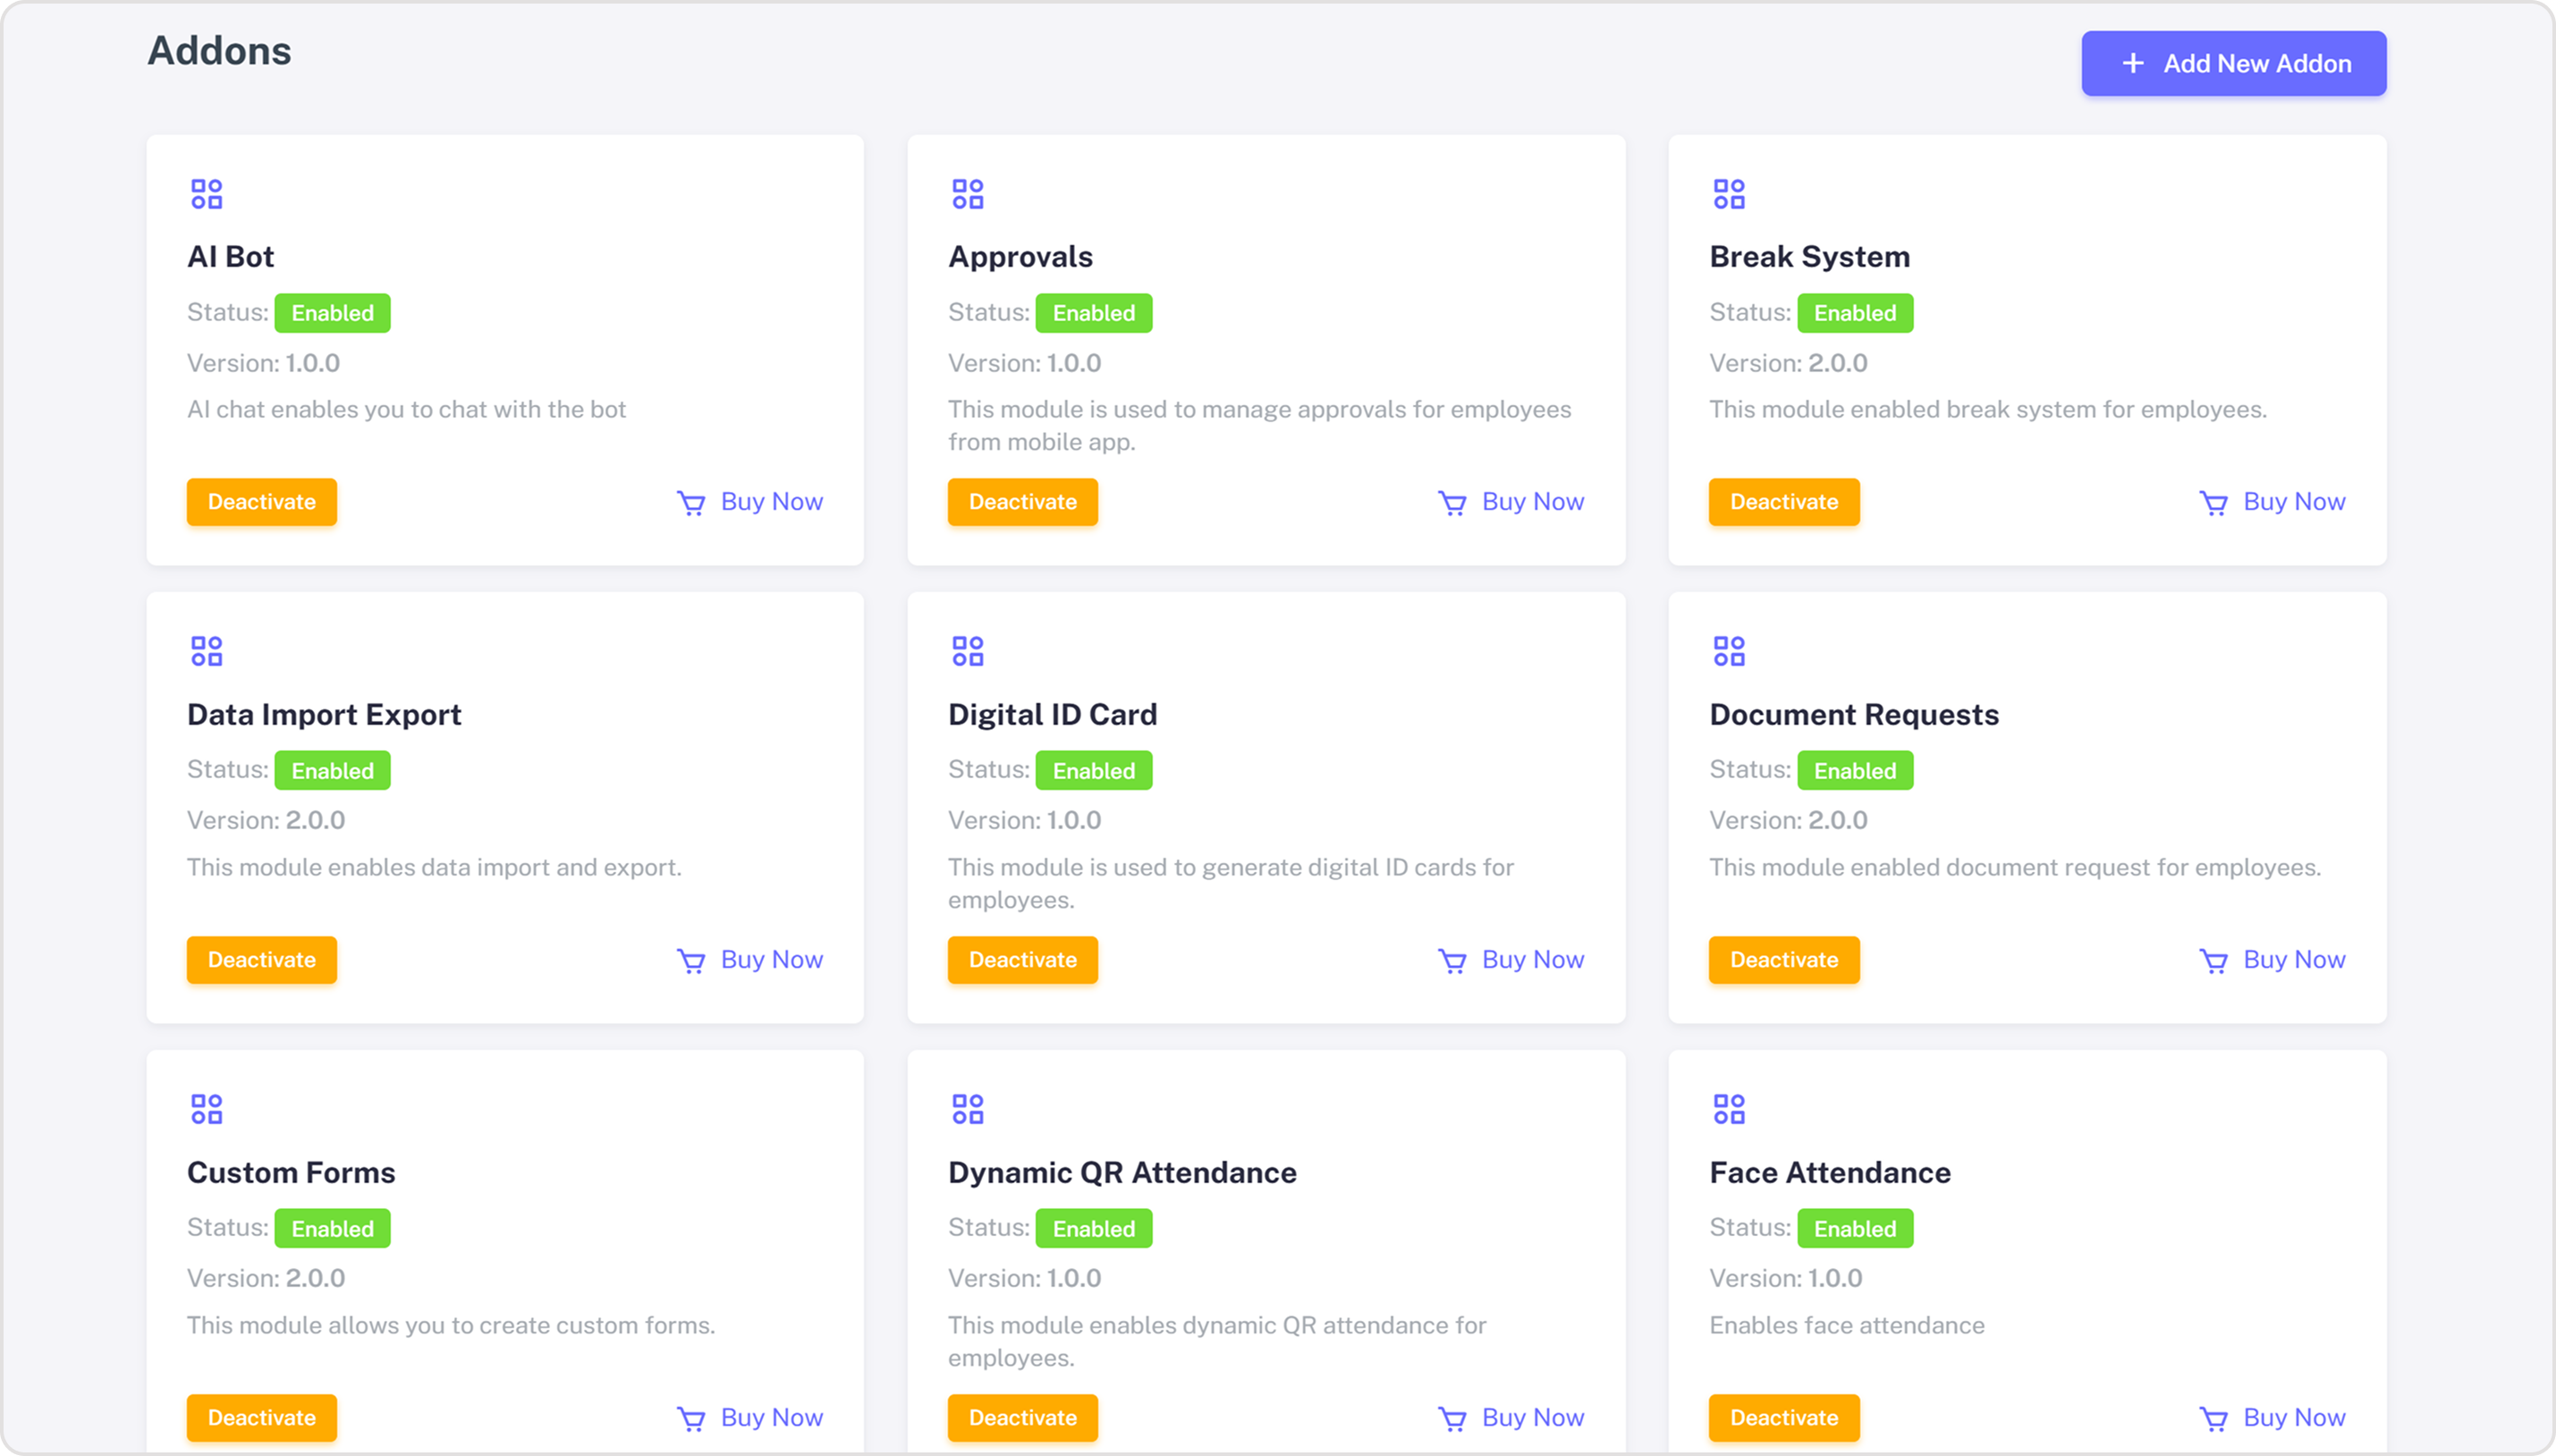Screen dimensions: 2556x1456
Task: Click the Enabled badge on AI Bot
Action: point(332,313)
